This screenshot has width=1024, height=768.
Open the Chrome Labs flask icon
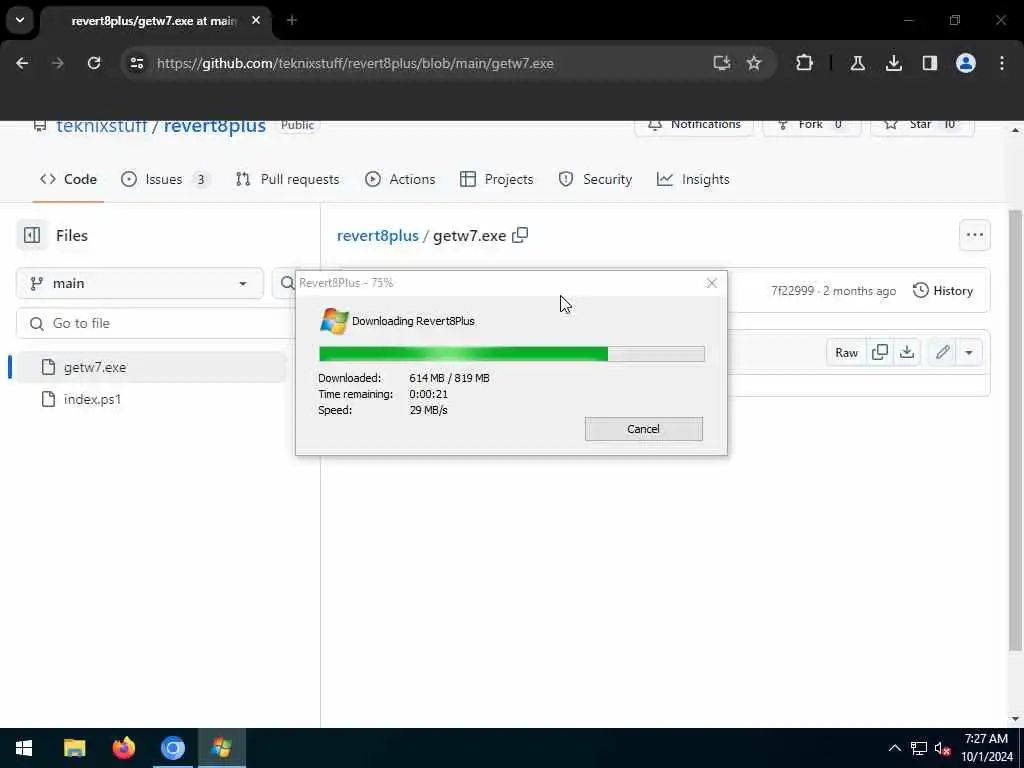[857, 63]
